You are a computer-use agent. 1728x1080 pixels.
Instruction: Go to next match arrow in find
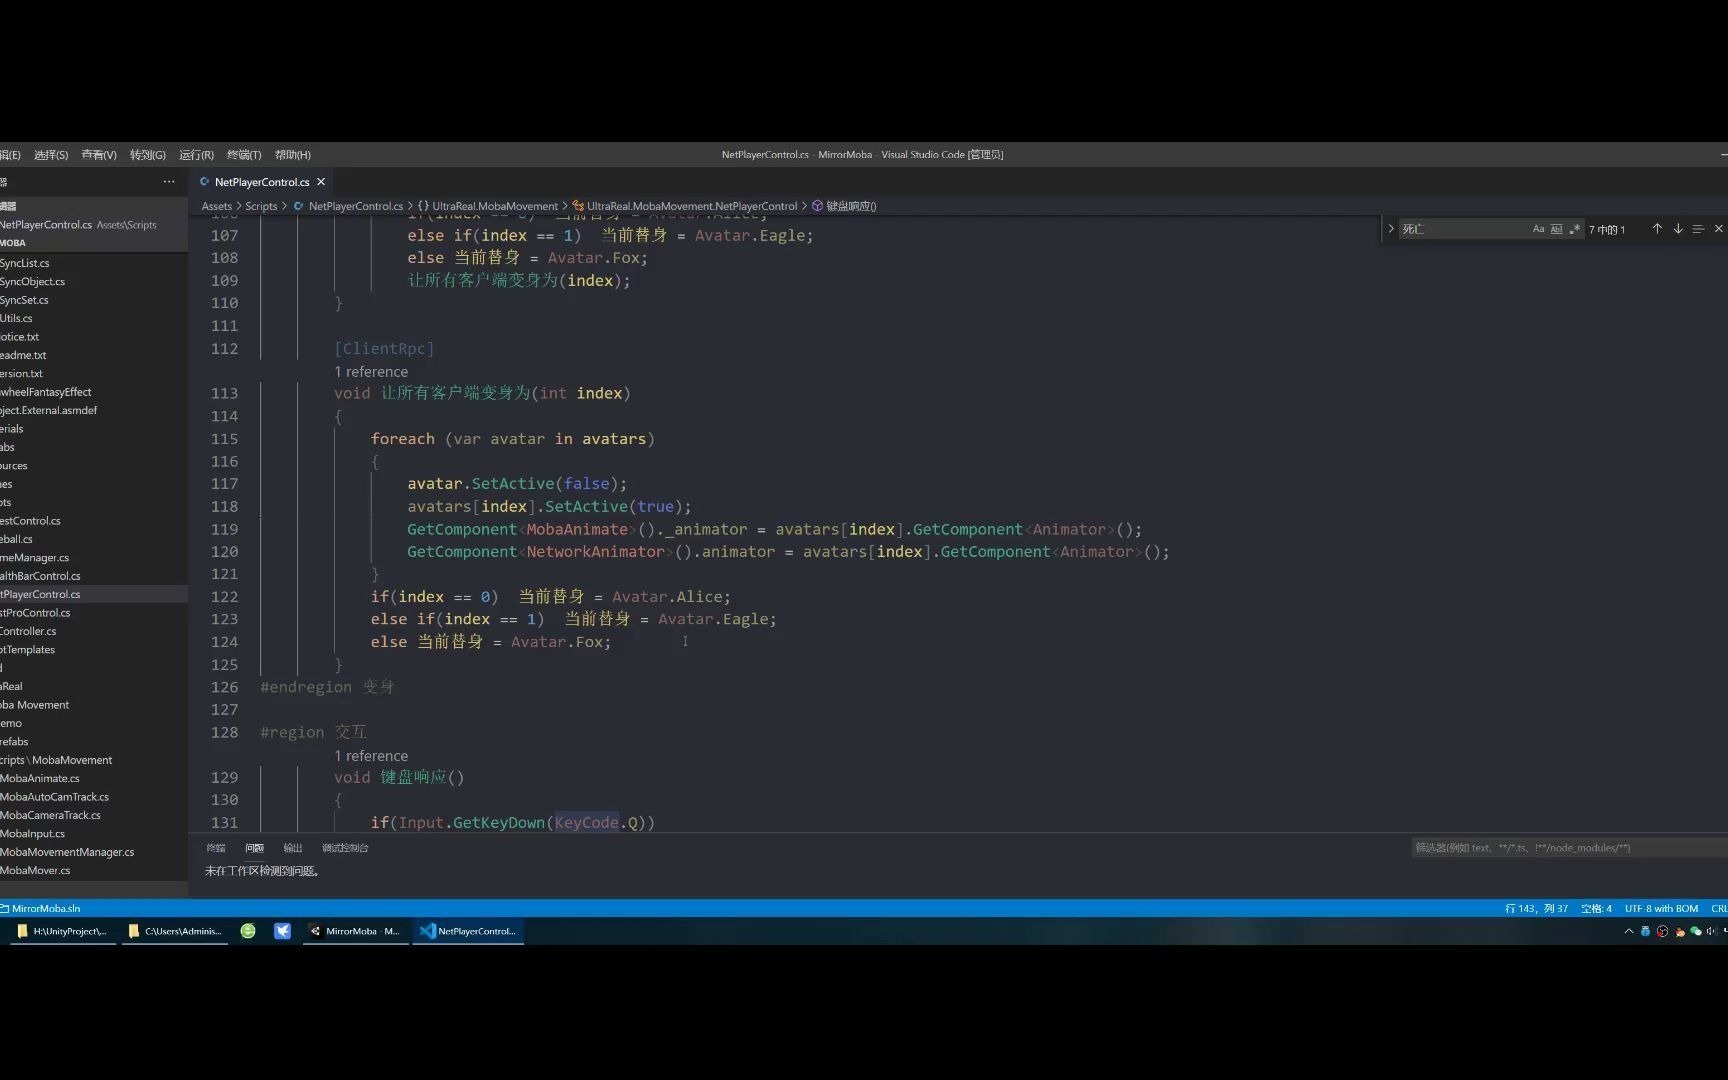click(1678, 229)
